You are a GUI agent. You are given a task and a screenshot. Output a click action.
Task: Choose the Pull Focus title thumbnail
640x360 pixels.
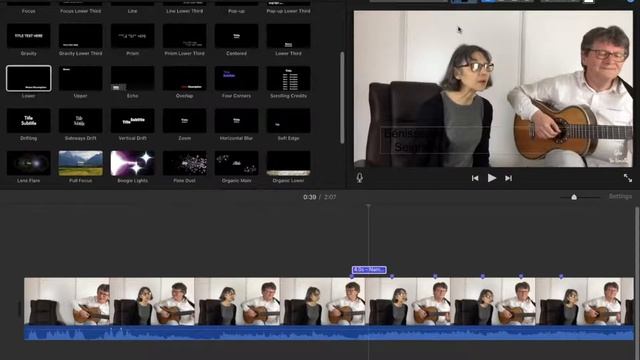(80, 163)
